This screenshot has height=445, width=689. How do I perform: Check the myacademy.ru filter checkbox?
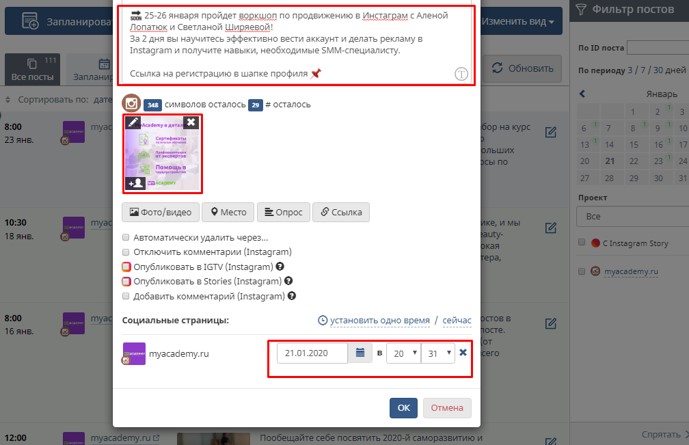point(582,271)
